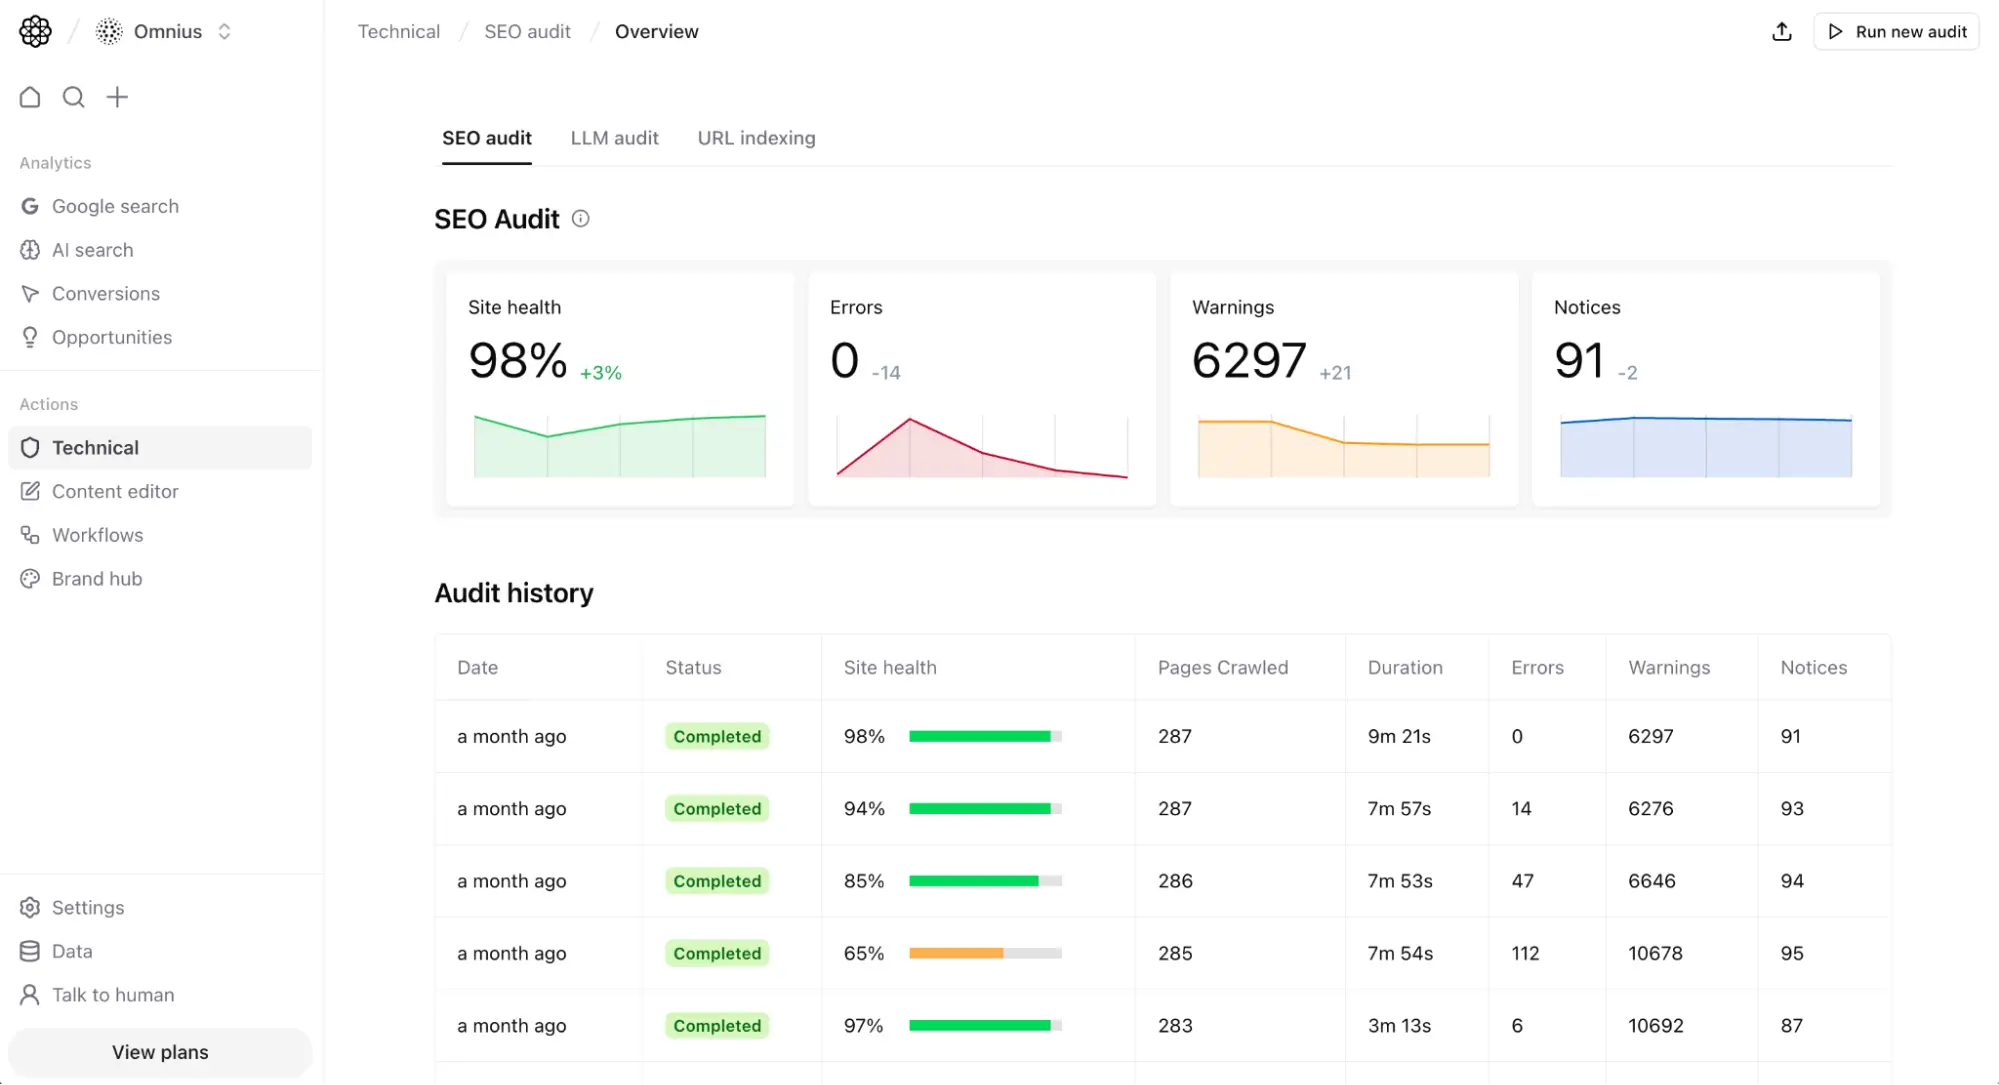Open Brand hub
The image size is (1999, 1085).
click(96, 578)
